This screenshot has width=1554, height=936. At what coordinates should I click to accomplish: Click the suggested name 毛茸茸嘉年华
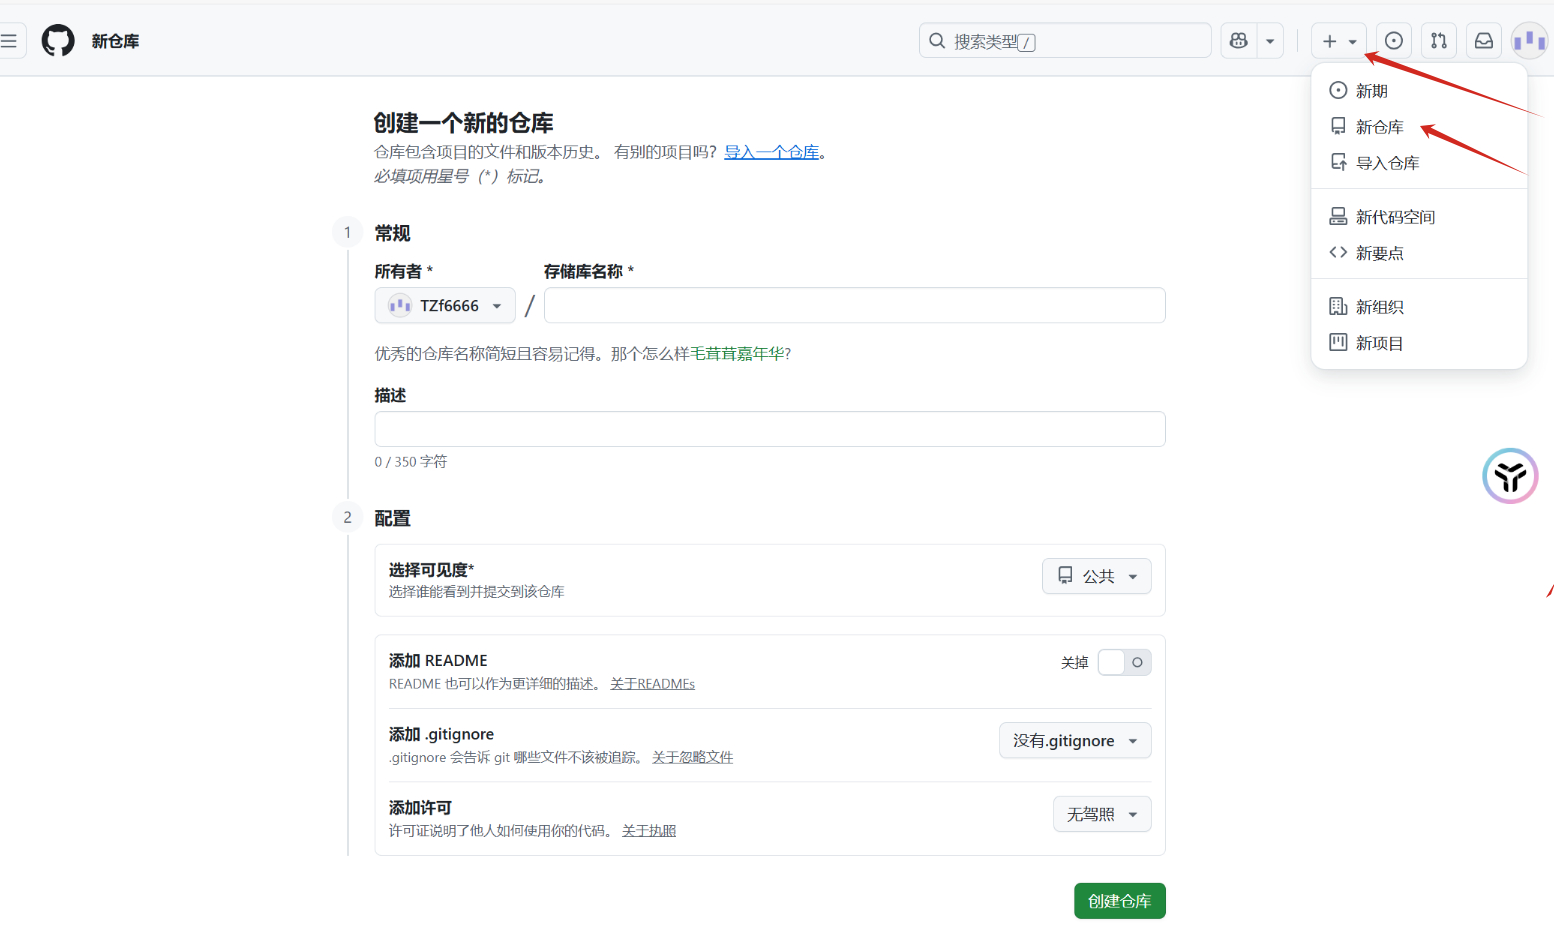737,354
